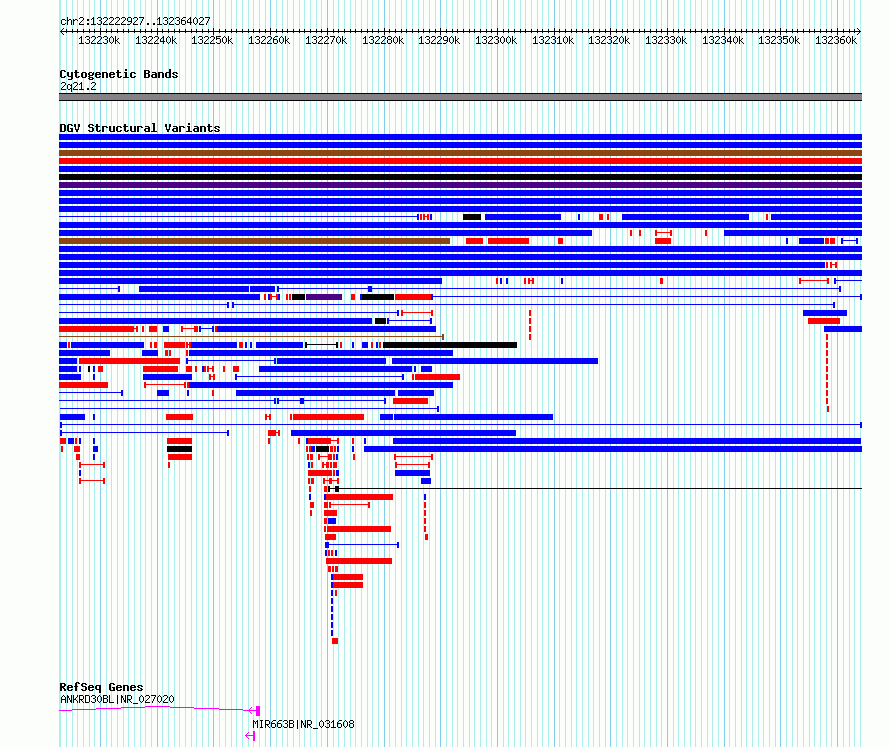Open the DGV Structural Variants track title
The height and width of the screenshot is (747, 890).
(x=140, y=128)
